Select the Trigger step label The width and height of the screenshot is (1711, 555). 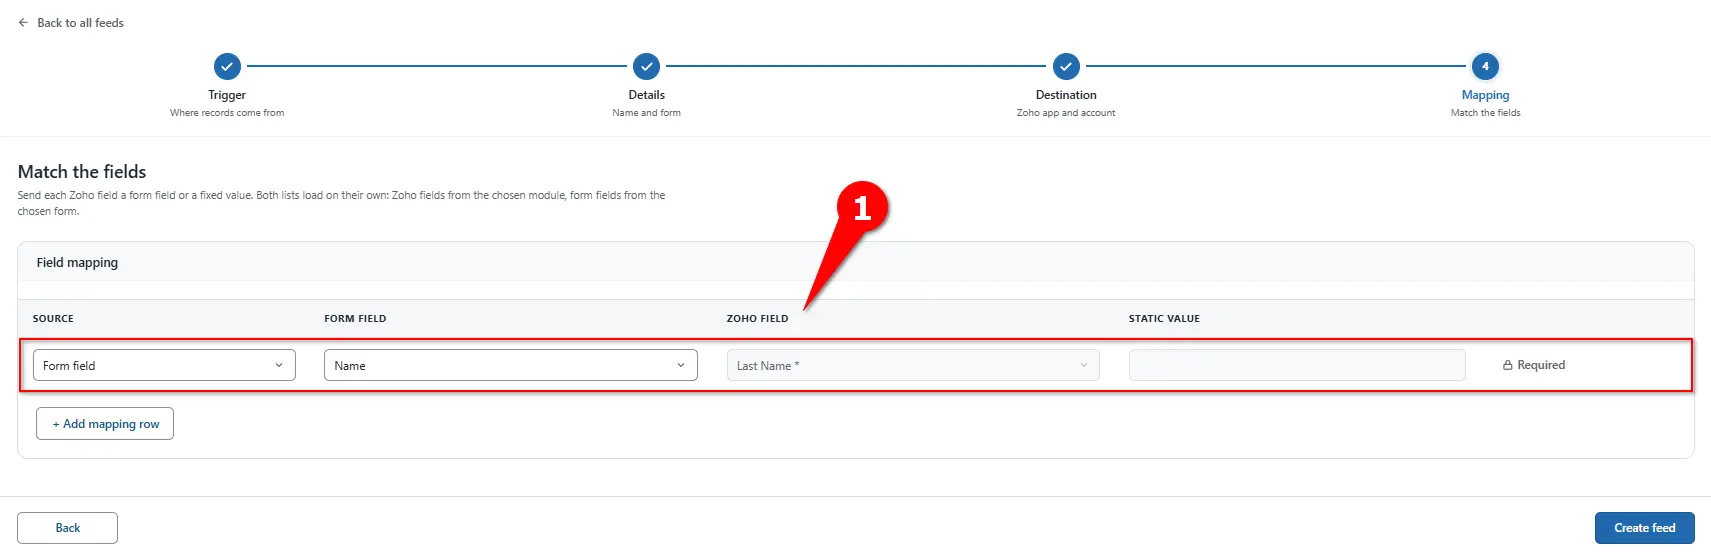coord(227,95)
